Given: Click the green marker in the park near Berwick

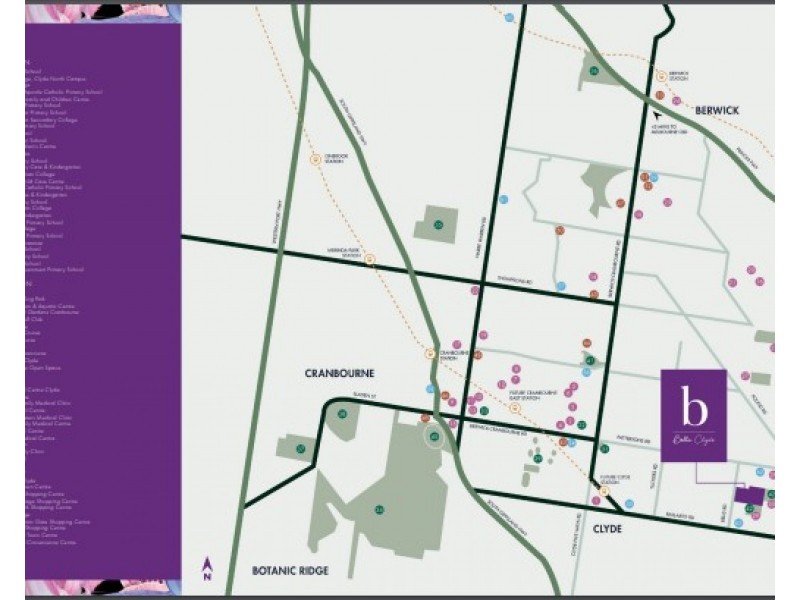Looking at the screenshot, I should point(594,71).
